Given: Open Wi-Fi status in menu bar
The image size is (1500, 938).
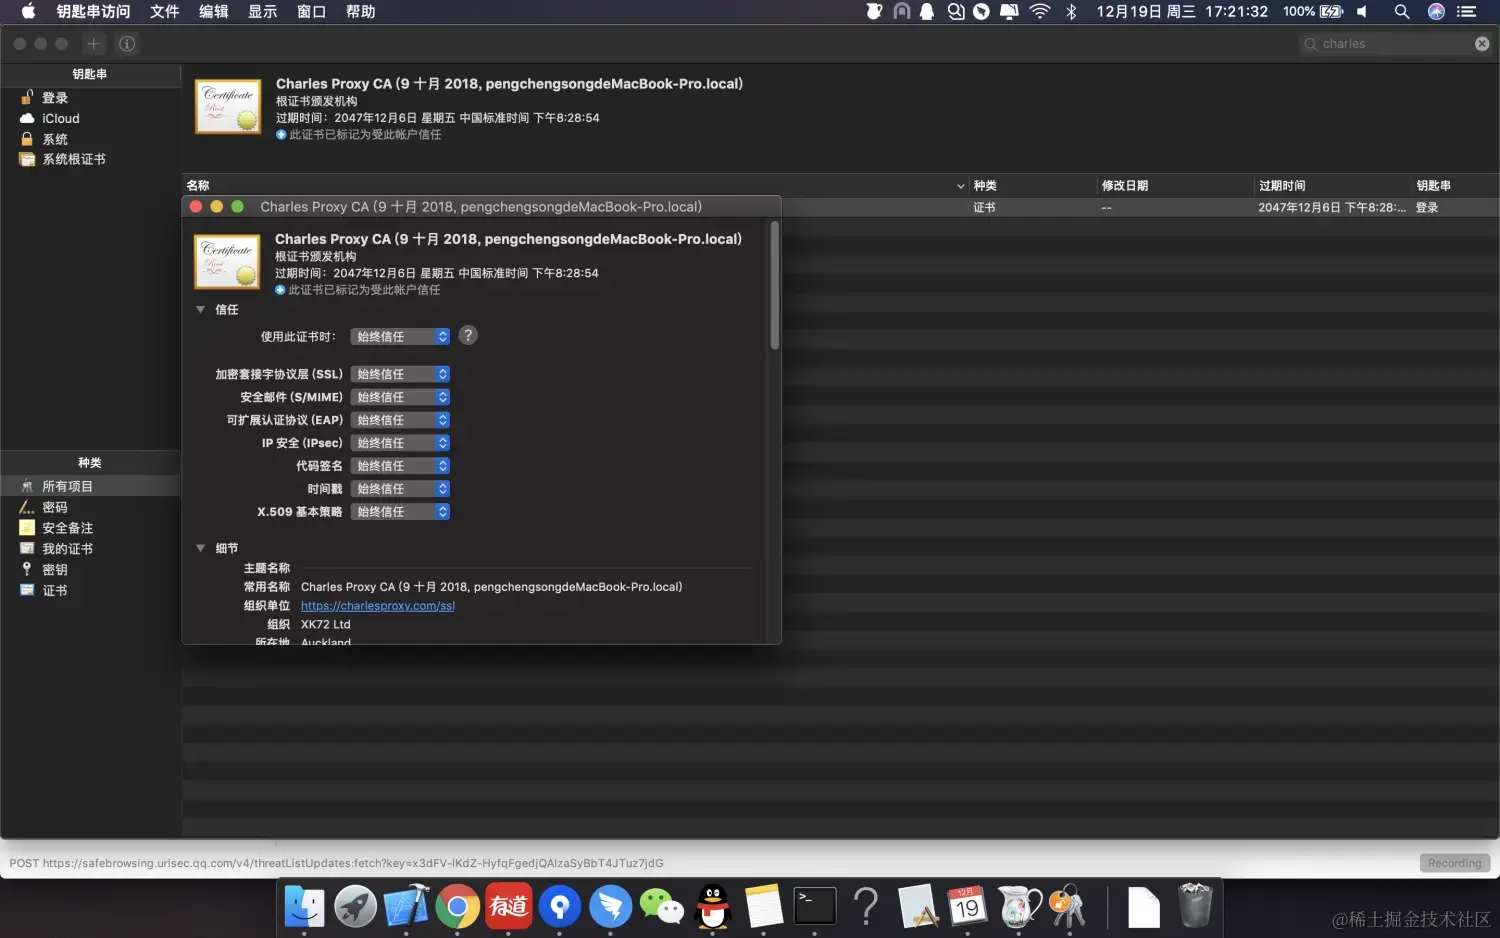Looking at the screenshot, I should coord(1040,12).
